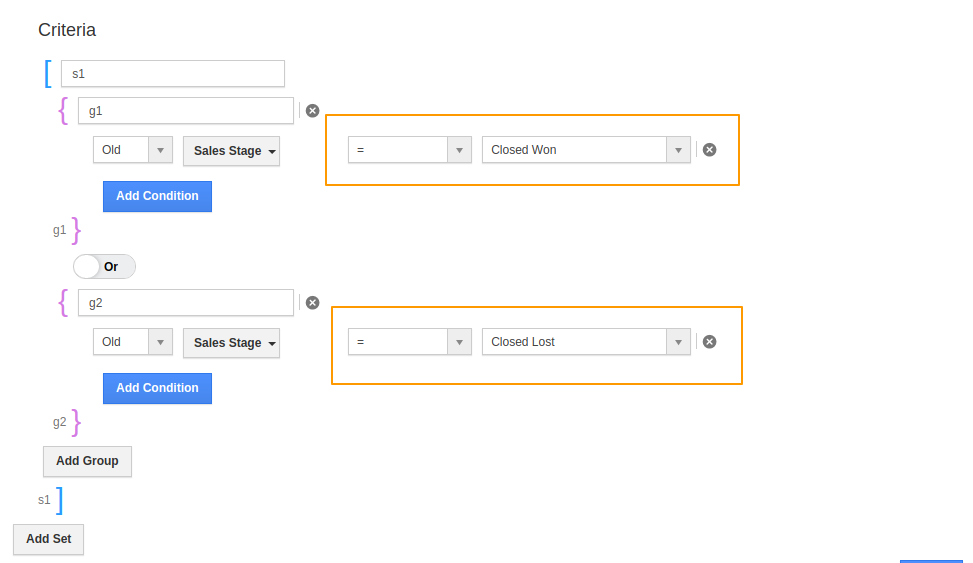The image size is (973, 563).
Task: Remove group g1 with its X icon
Action: click(x=313, y=110)
